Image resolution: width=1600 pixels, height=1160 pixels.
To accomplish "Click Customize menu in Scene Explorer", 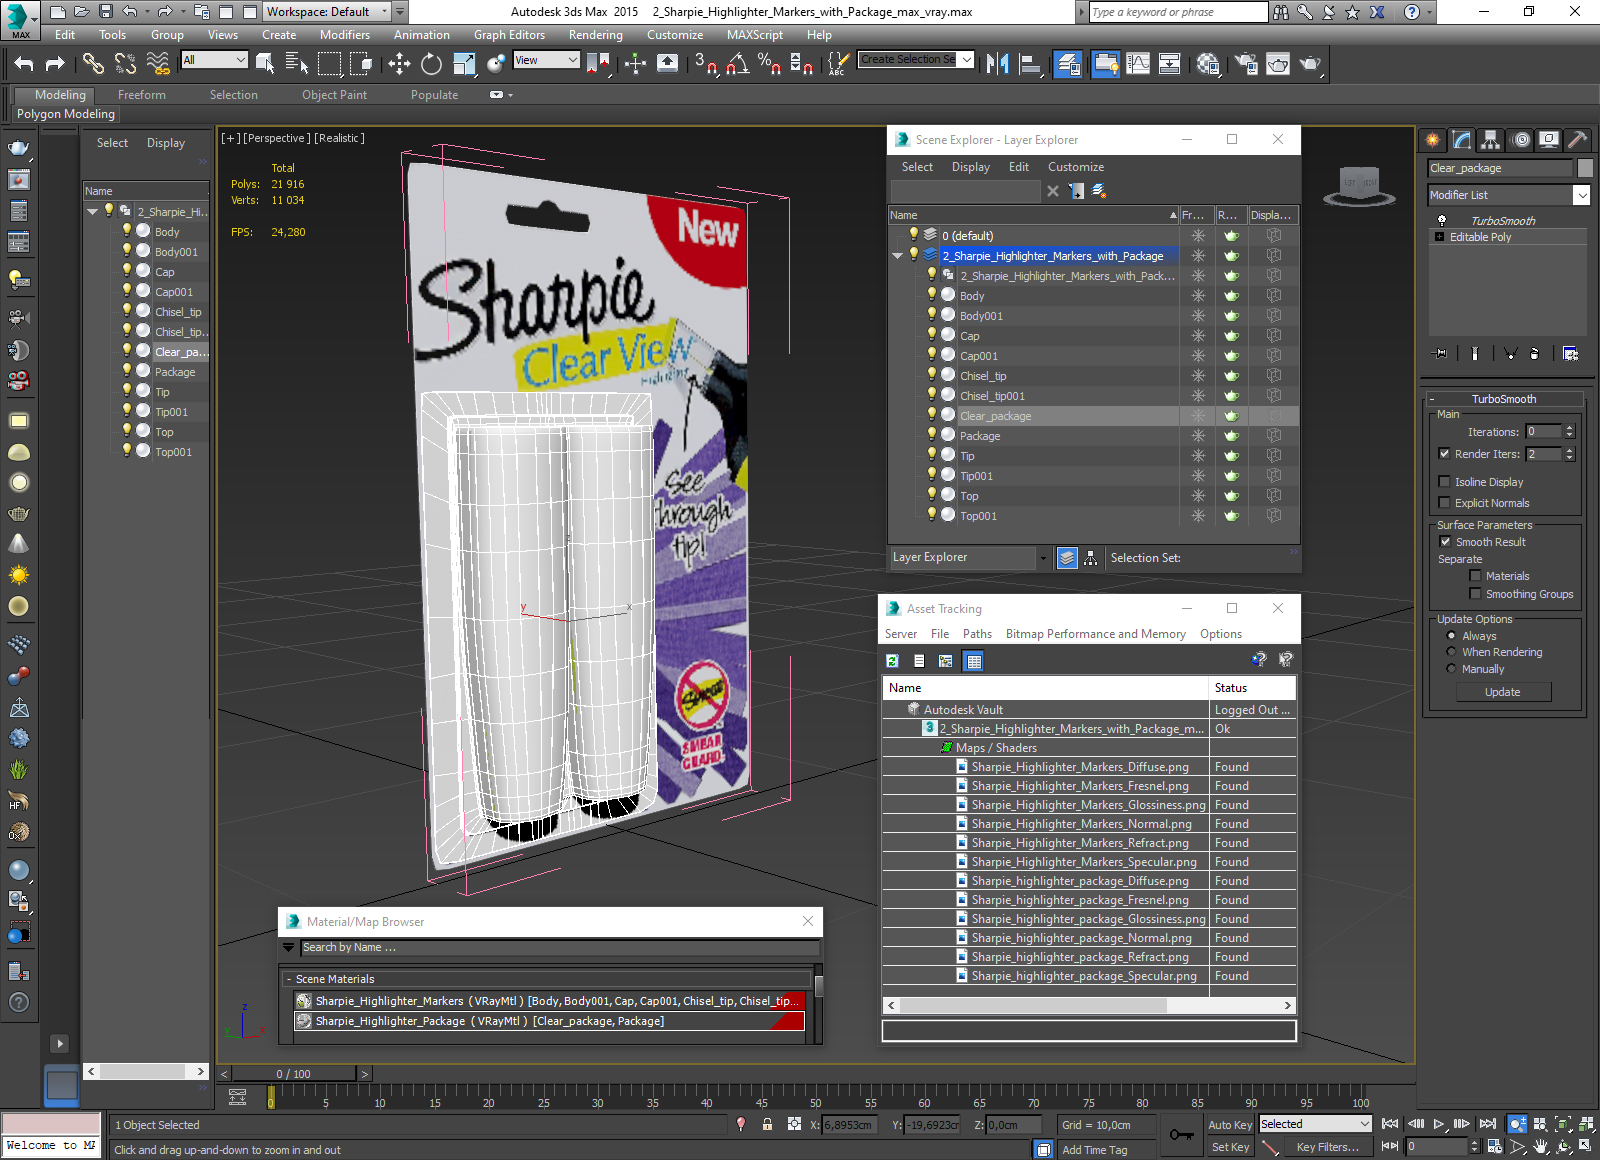I will (x=1076, y=167).
